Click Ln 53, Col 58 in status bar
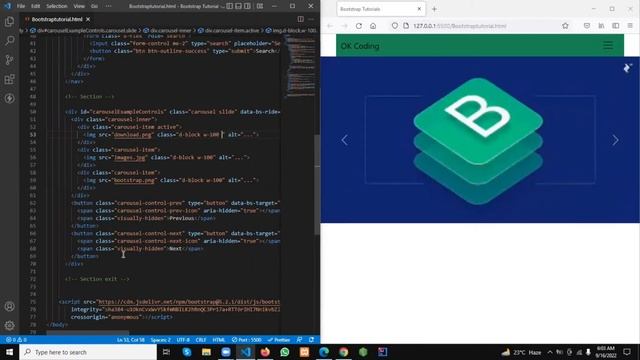Image resolution: width=640 pixels, height=360 pixels. point(131,340)
